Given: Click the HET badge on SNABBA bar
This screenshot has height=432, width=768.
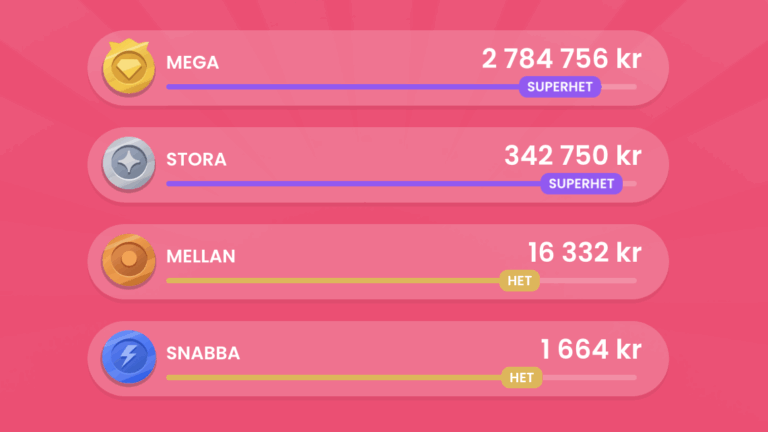Looking at the screenshot, I should [521, 378].
